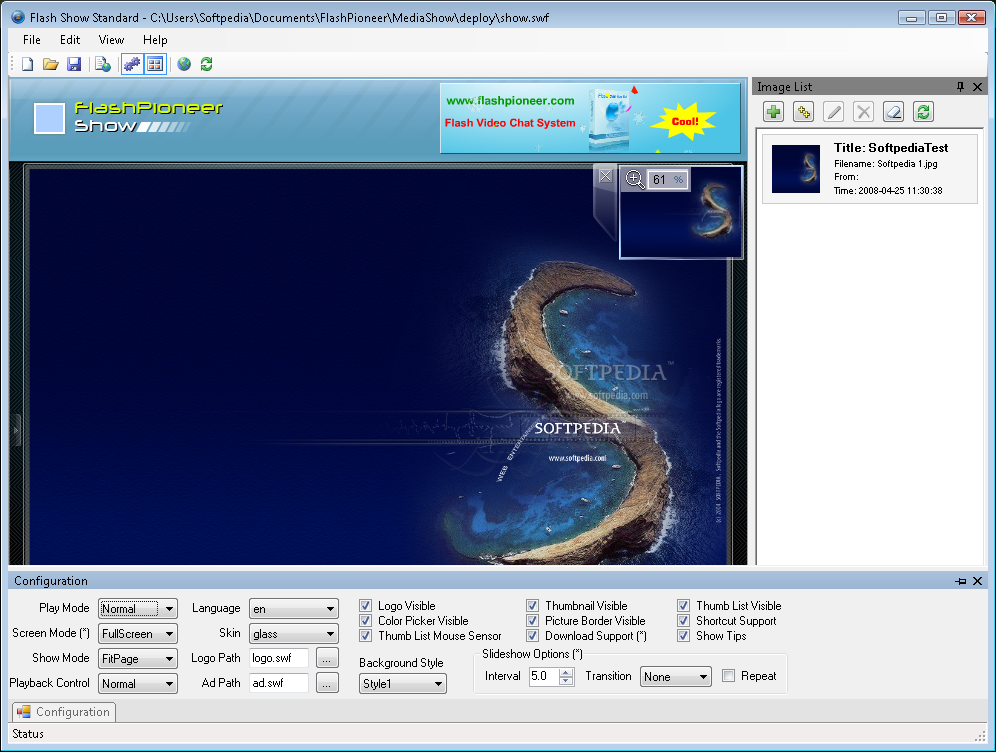
Task: Uncheck Thumbnail Visible
Action: [532, 605]
